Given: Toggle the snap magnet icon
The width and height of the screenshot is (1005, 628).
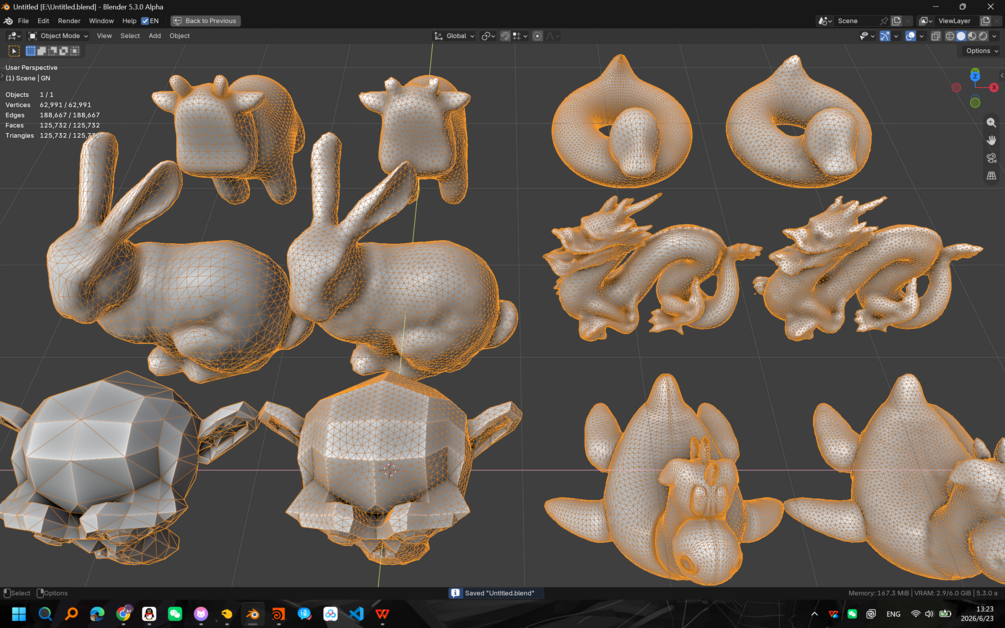Looking at the screenshot, I should 505,36.
